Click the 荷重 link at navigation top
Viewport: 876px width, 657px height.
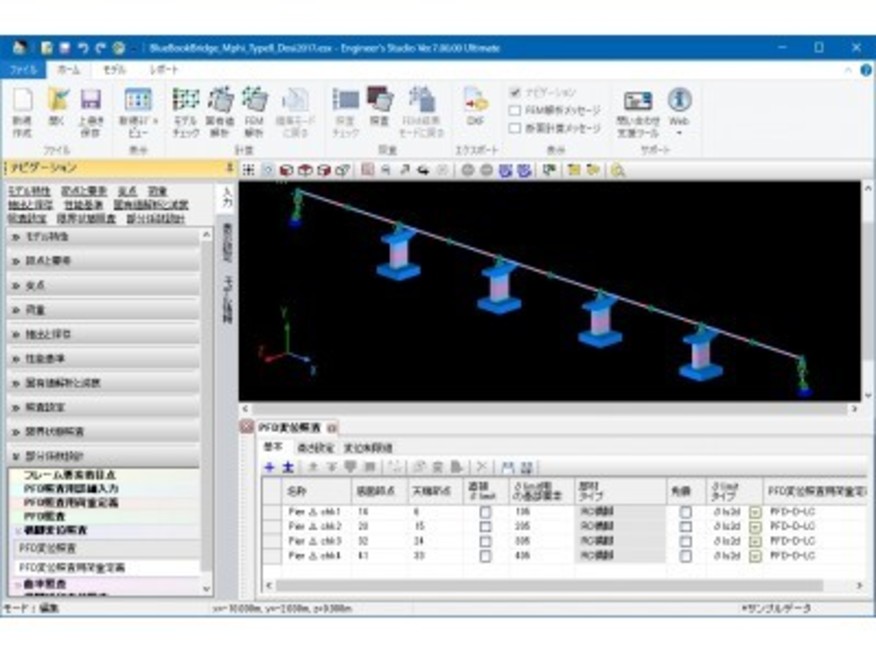point(158,191)
